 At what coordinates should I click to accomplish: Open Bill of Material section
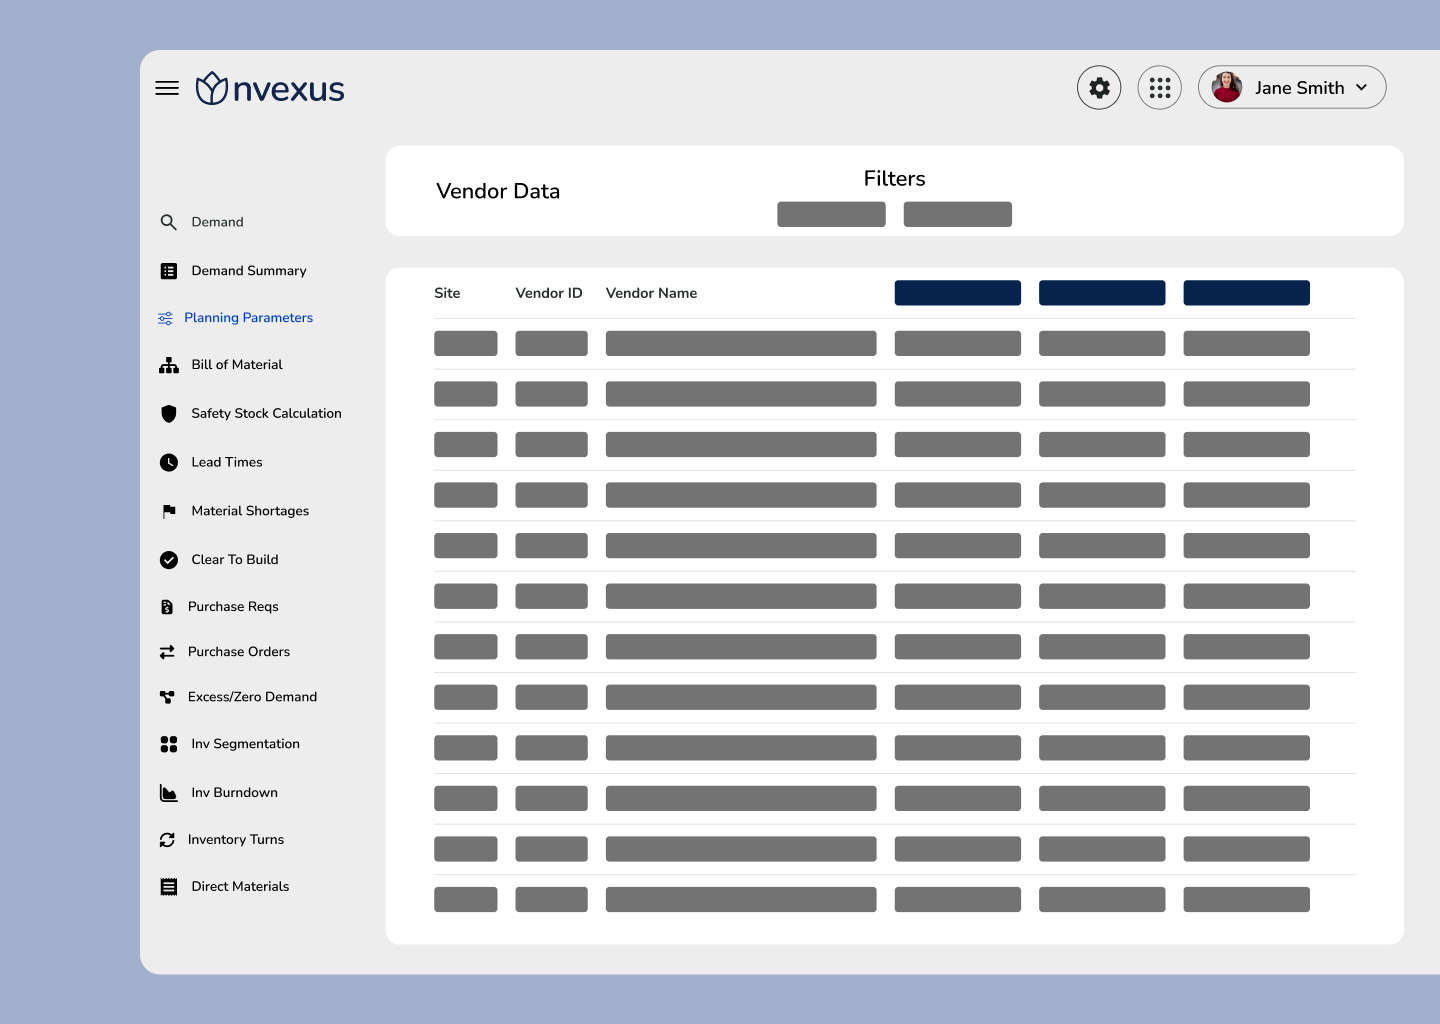pyautogui.click(x=237, y=365)
